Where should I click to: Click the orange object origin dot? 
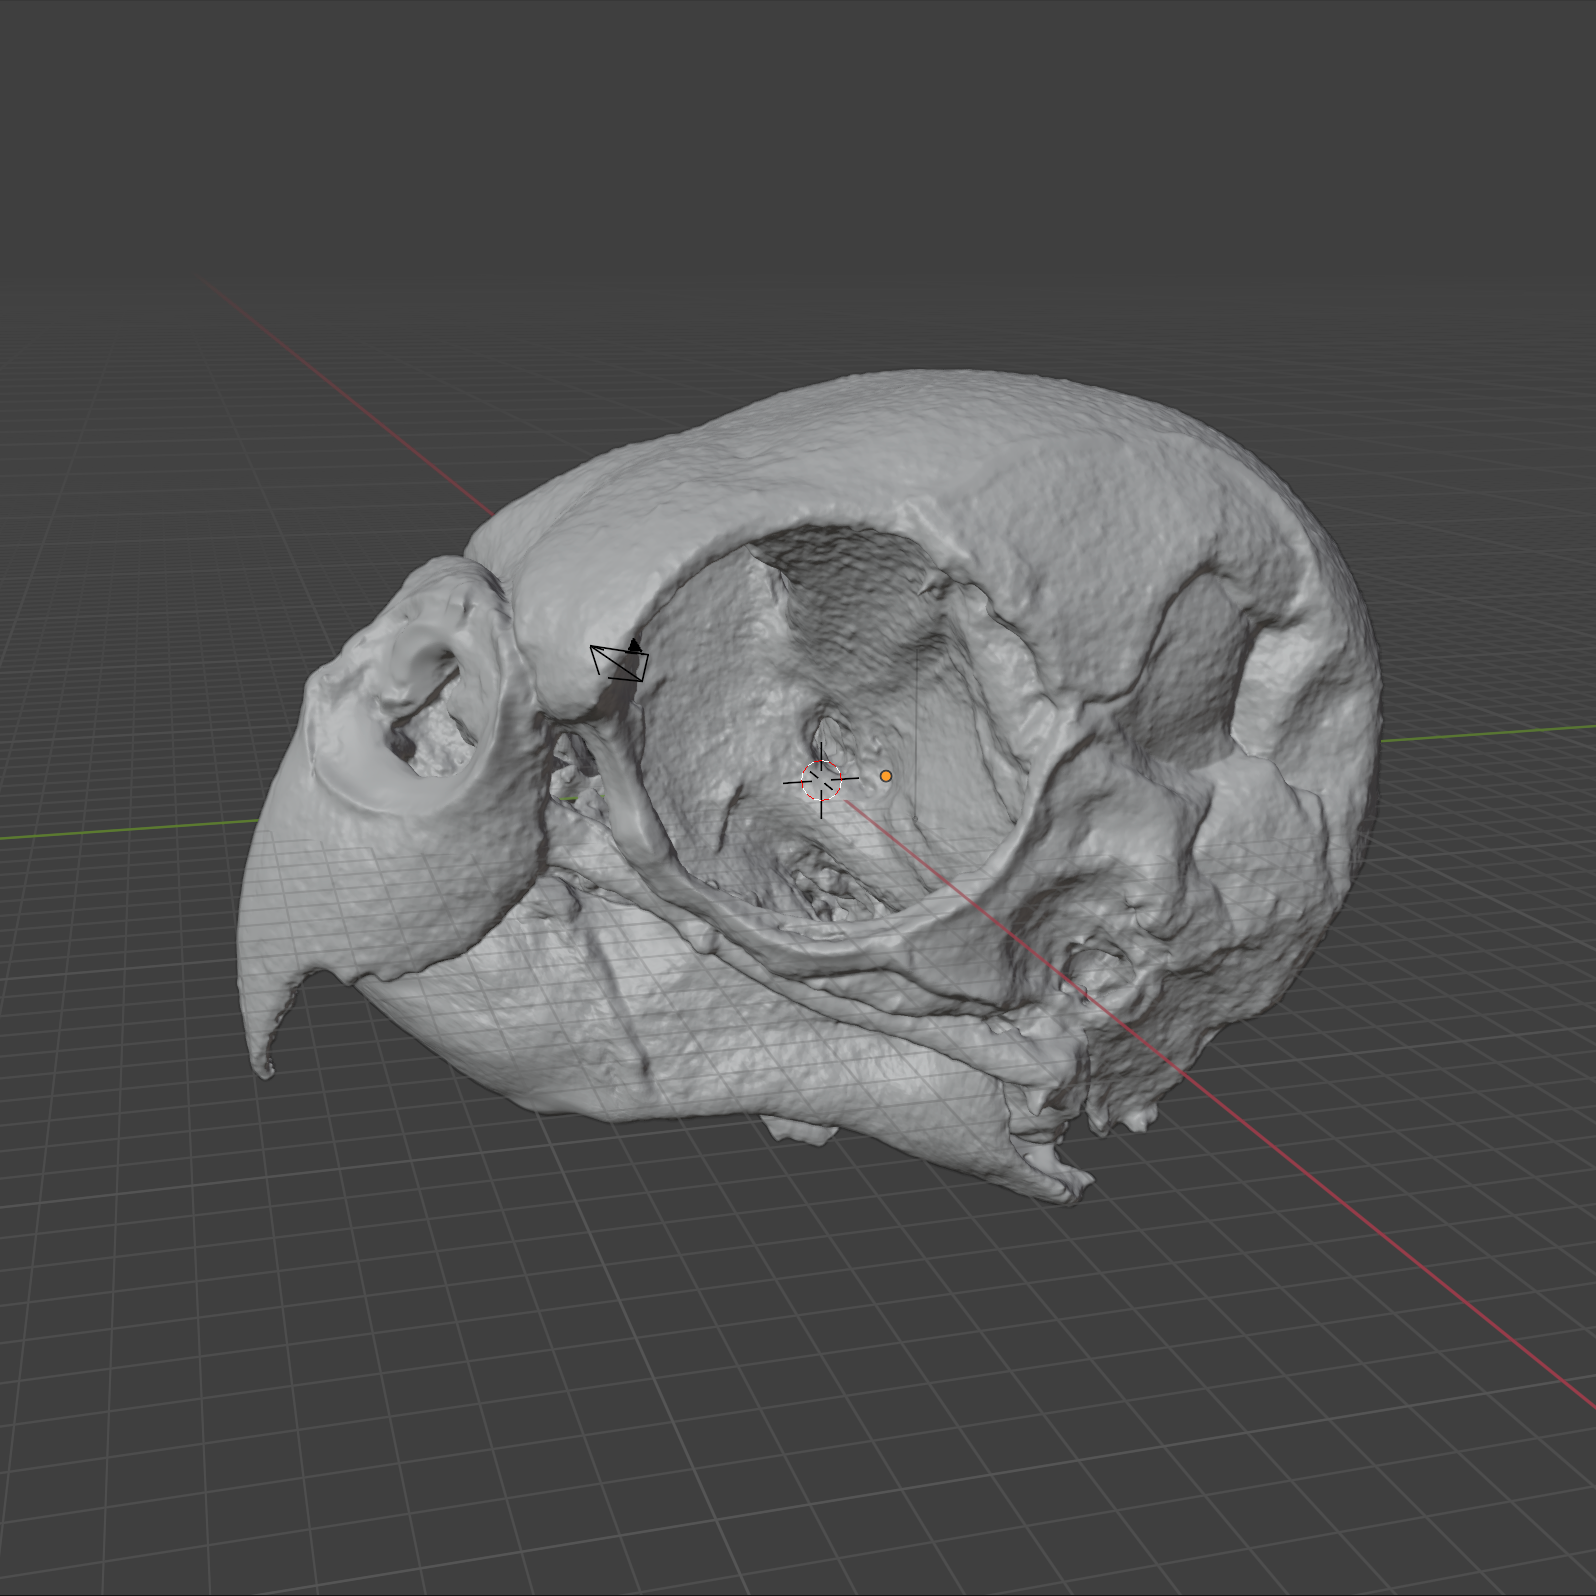click(x=886, y=776)
